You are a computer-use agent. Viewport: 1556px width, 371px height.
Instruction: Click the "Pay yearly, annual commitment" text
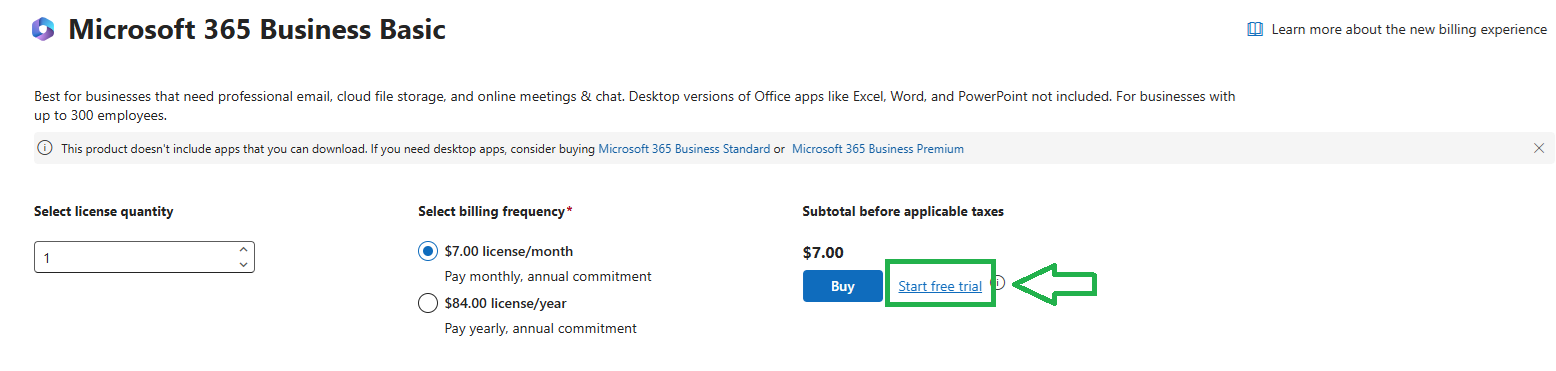[x=540, y=328]
